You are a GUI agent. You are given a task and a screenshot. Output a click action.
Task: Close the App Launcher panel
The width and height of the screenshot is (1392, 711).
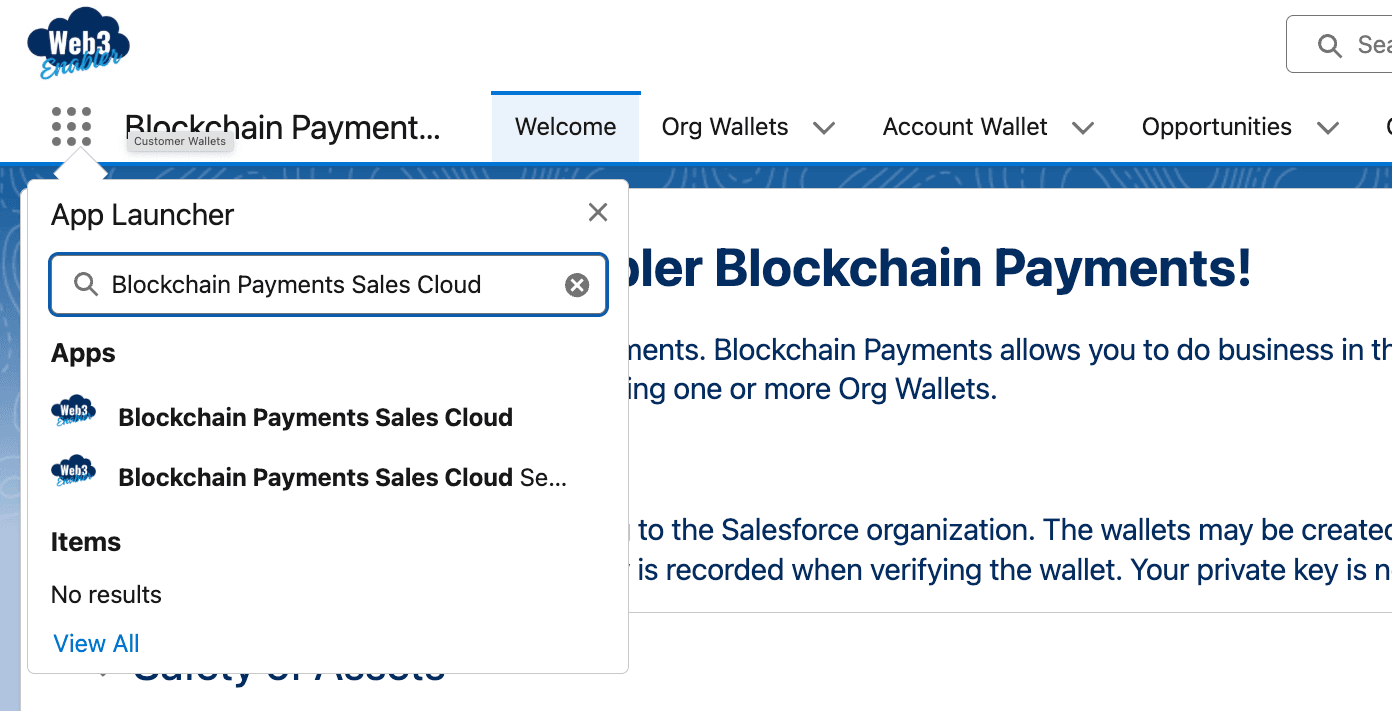point(598,212)
